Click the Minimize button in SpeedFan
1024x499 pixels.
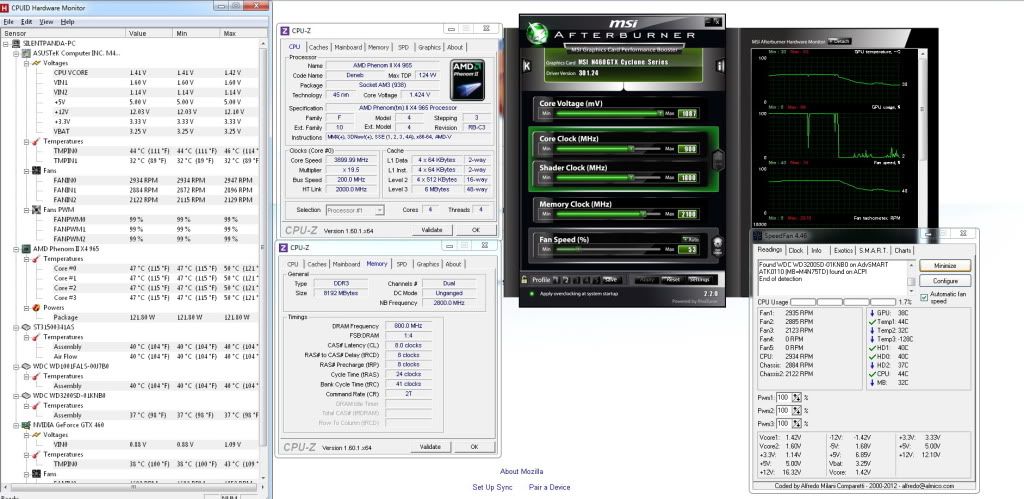coord(945,266)
